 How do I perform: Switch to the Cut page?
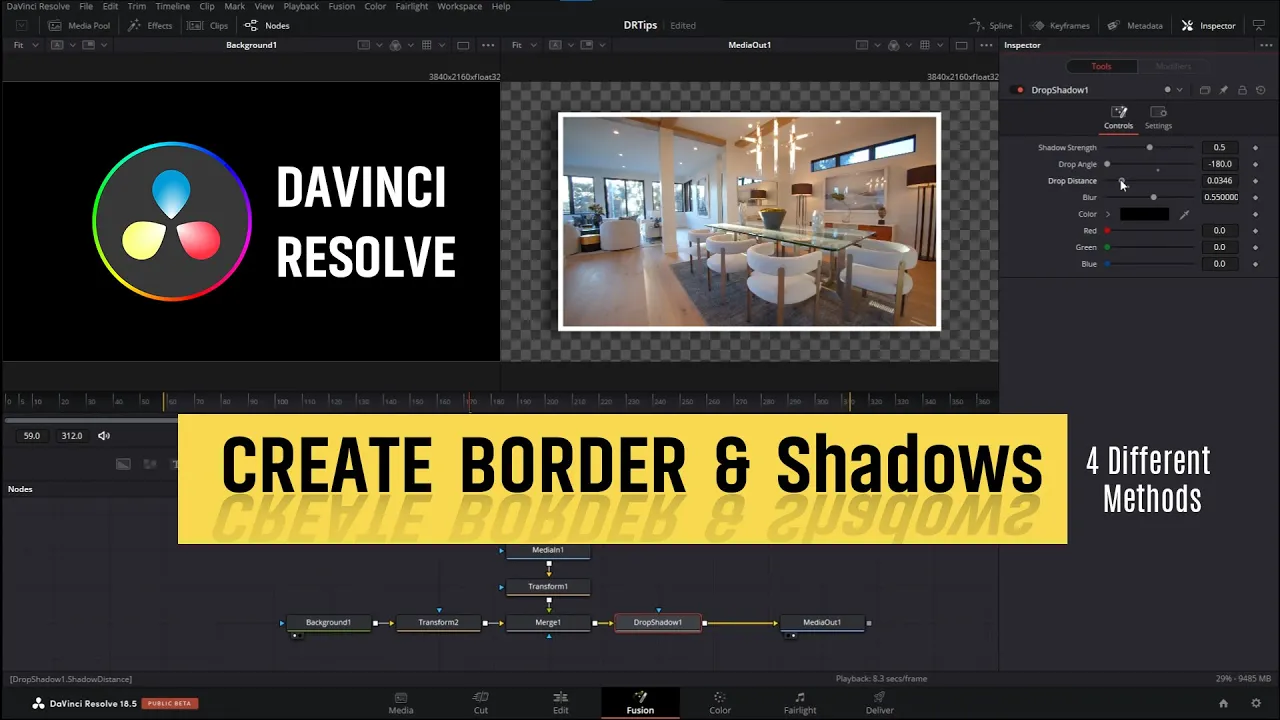coord(481,703)
